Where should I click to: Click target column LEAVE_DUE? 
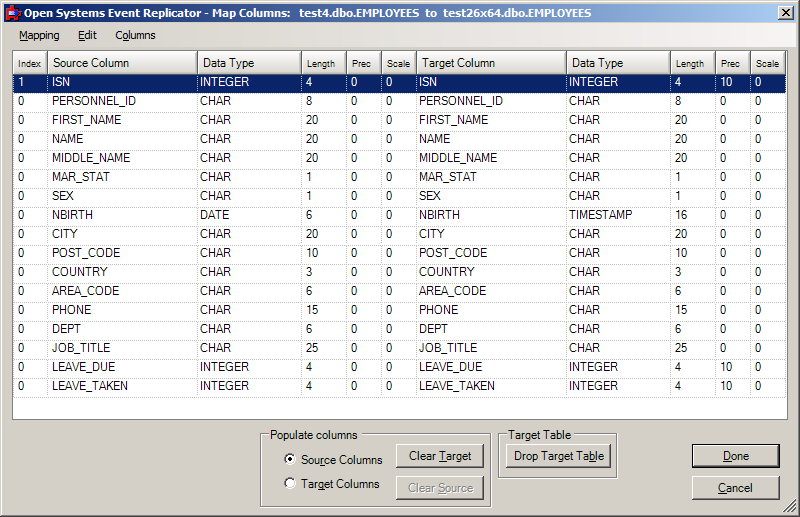(x=451, y=366)
